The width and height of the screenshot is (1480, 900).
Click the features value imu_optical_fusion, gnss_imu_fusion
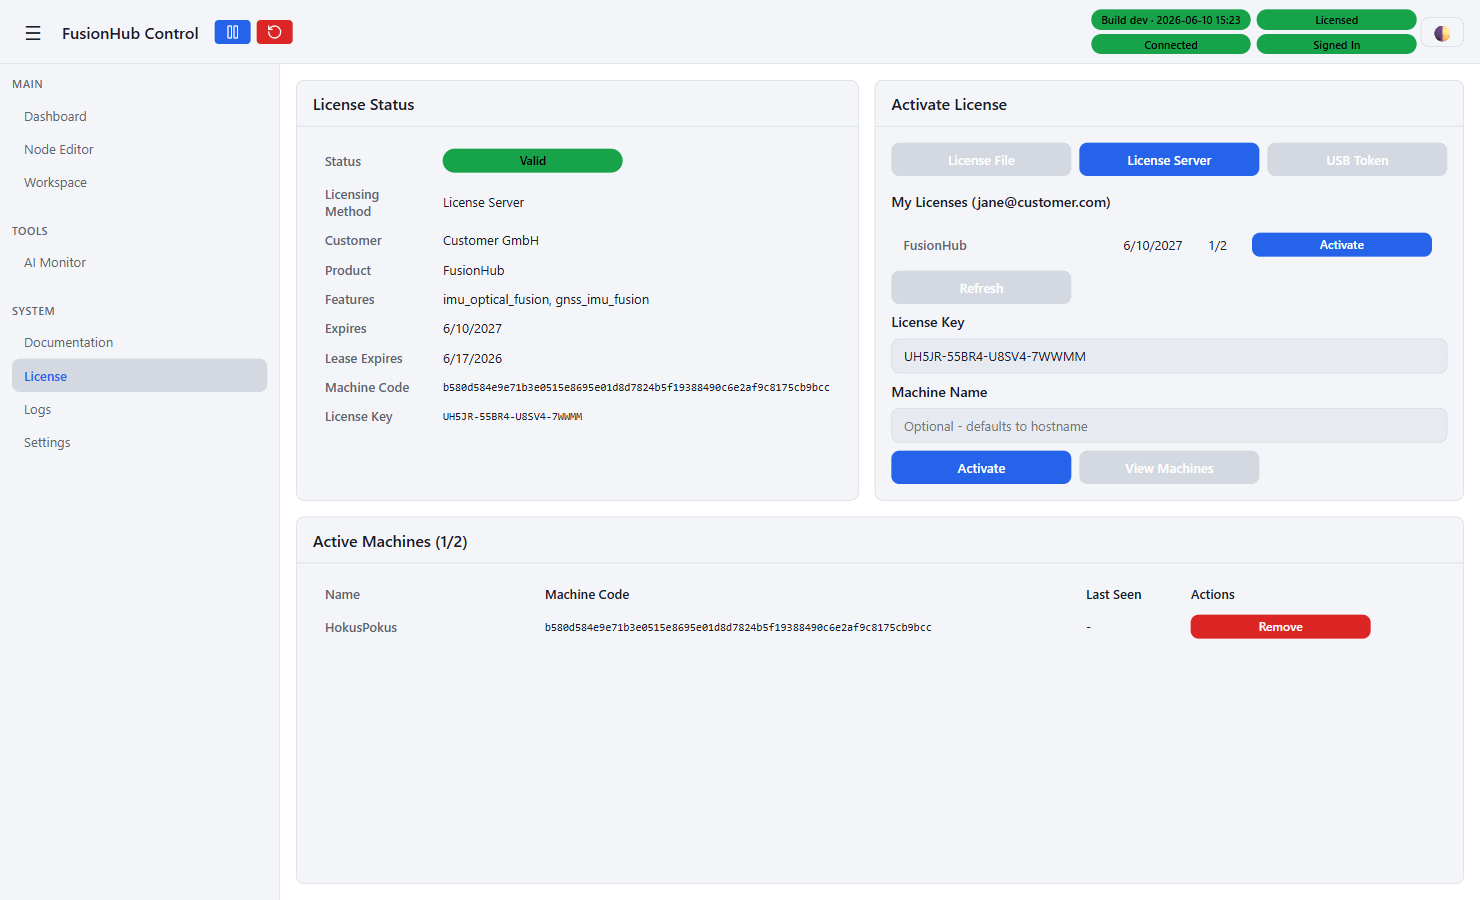pyautogui.click(x=546, y=300)
